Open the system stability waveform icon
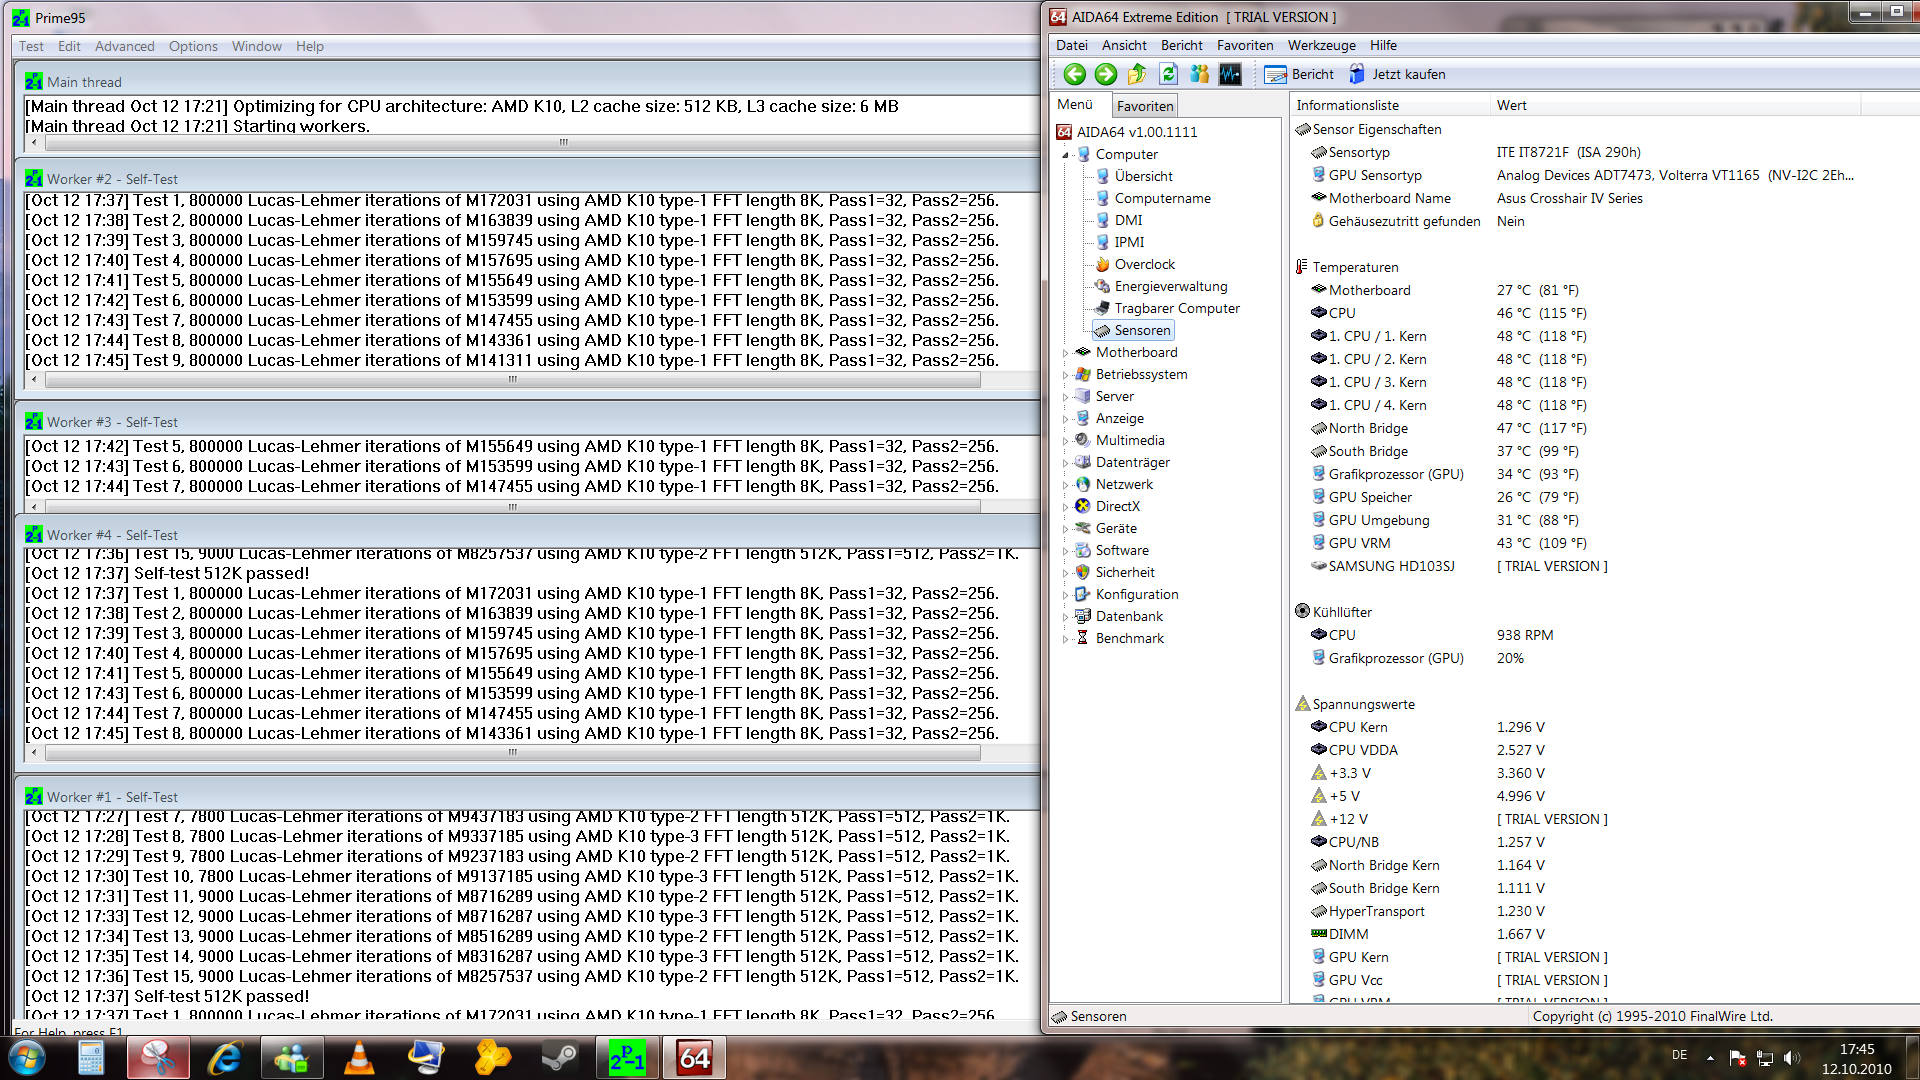Screen dimensions: 1920x1080 click(1230, 74)
